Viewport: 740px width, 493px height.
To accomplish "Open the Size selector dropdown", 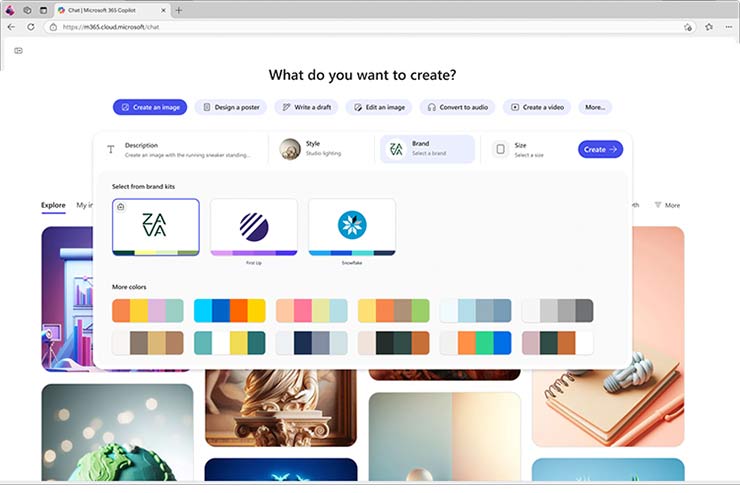I will pos(530,149).
